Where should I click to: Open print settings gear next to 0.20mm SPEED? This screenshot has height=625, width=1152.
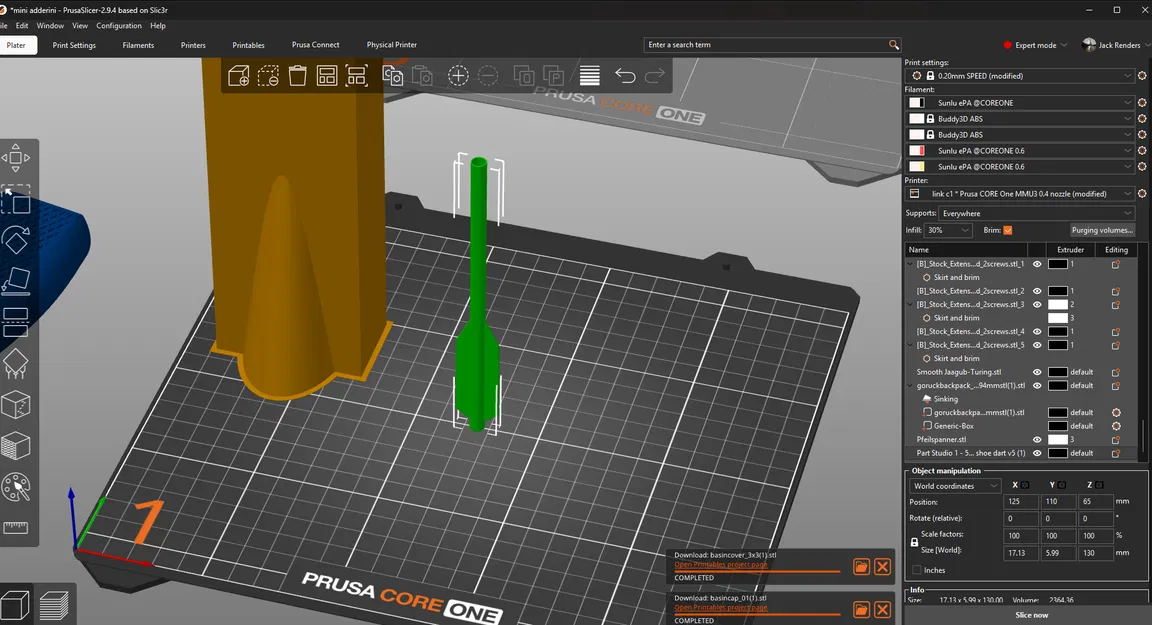[1142, 76]
